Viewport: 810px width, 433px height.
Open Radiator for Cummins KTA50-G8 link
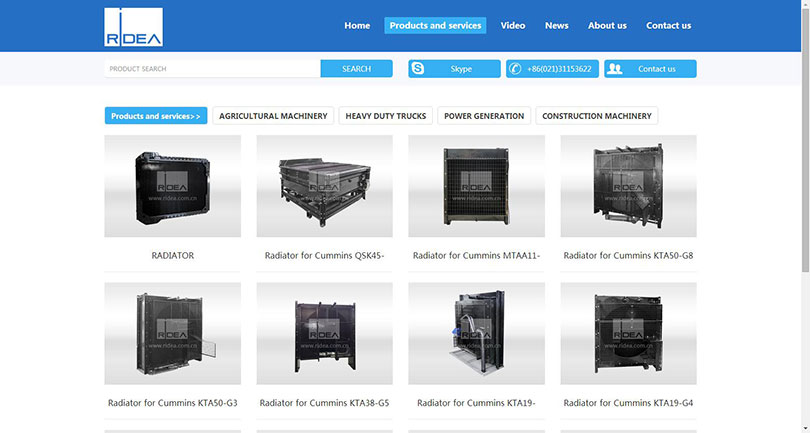628,256
